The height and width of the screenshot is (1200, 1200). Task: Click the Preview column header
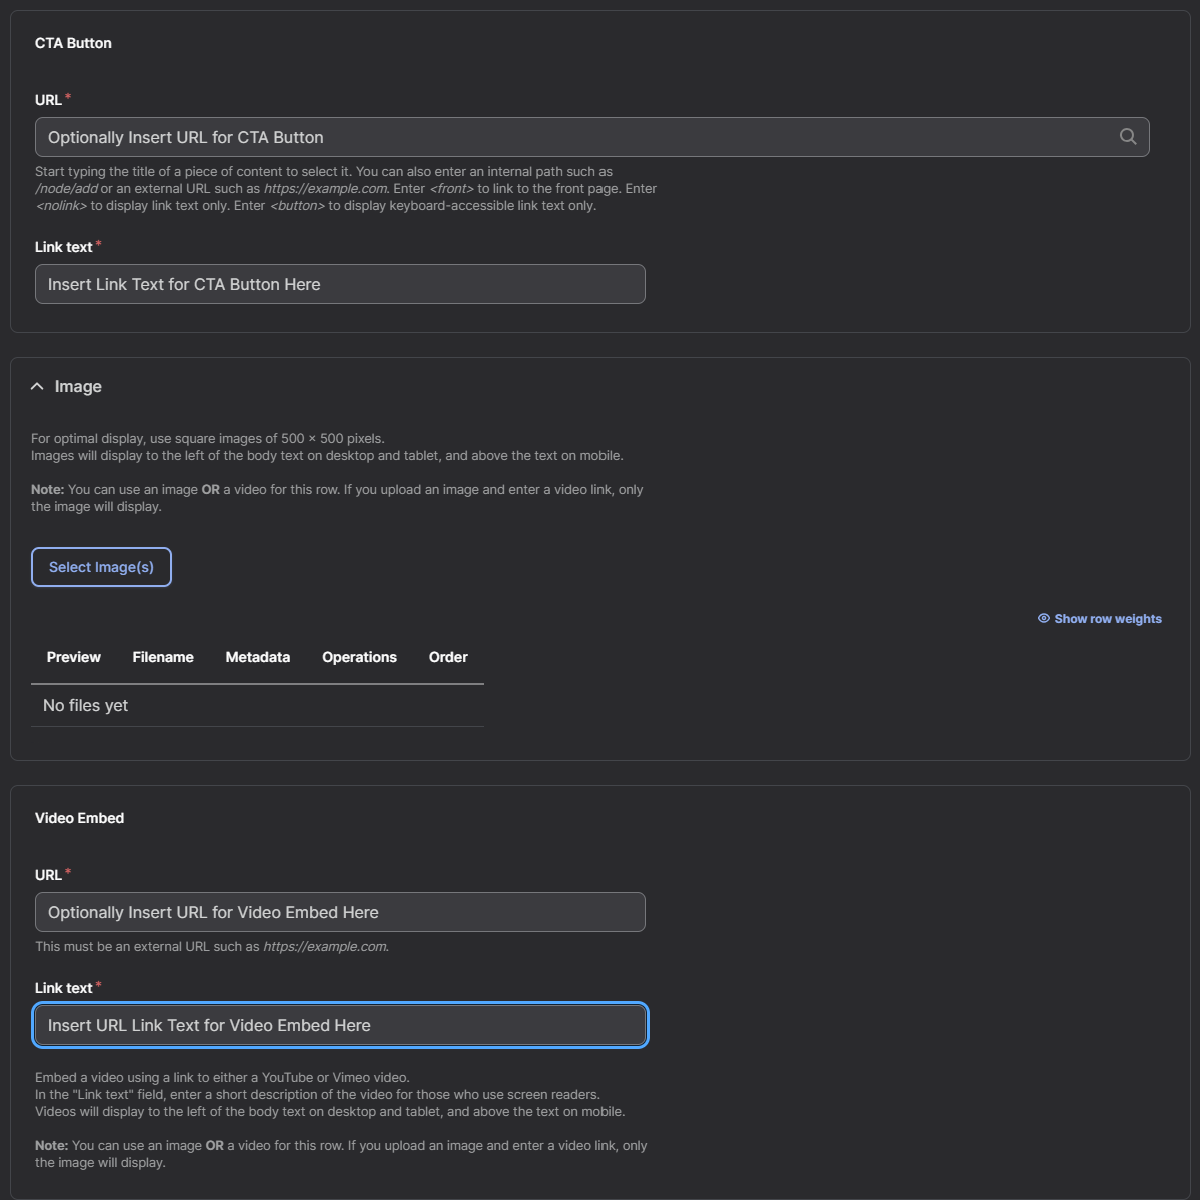[74, 657]
